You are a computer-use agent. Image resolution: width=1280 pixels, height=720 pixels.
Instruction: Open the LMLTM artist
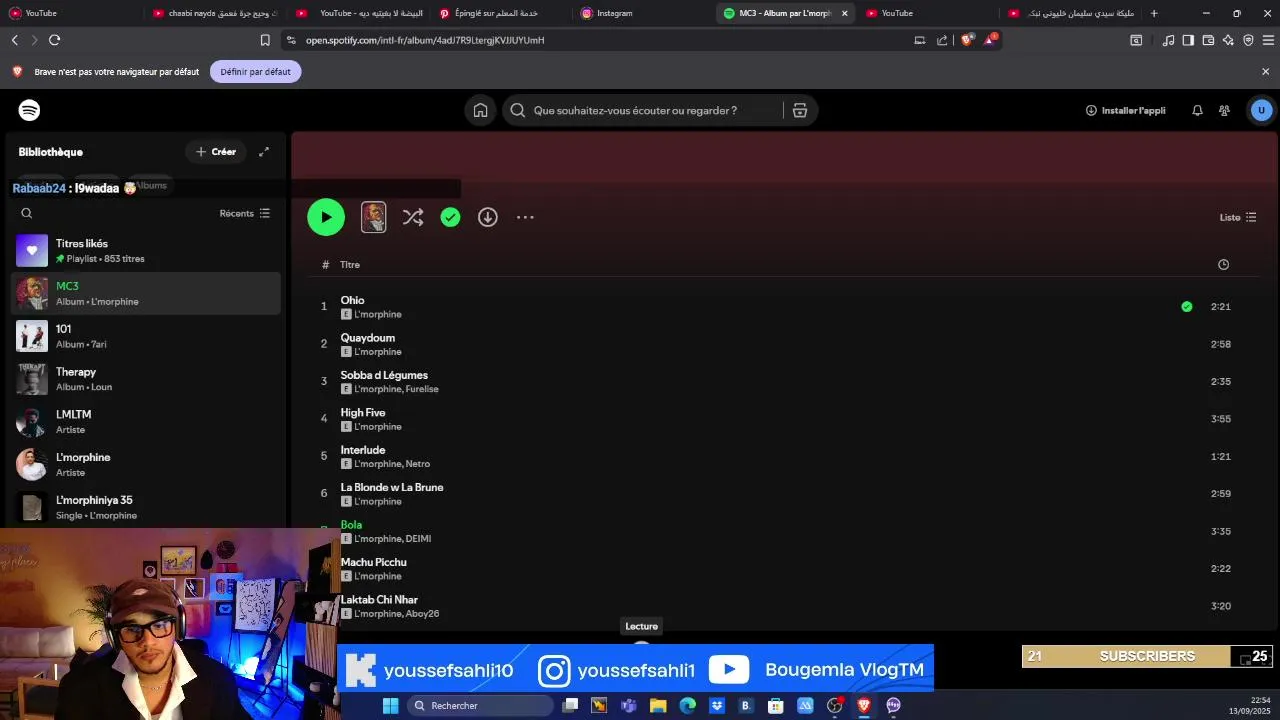pos(146,422)
